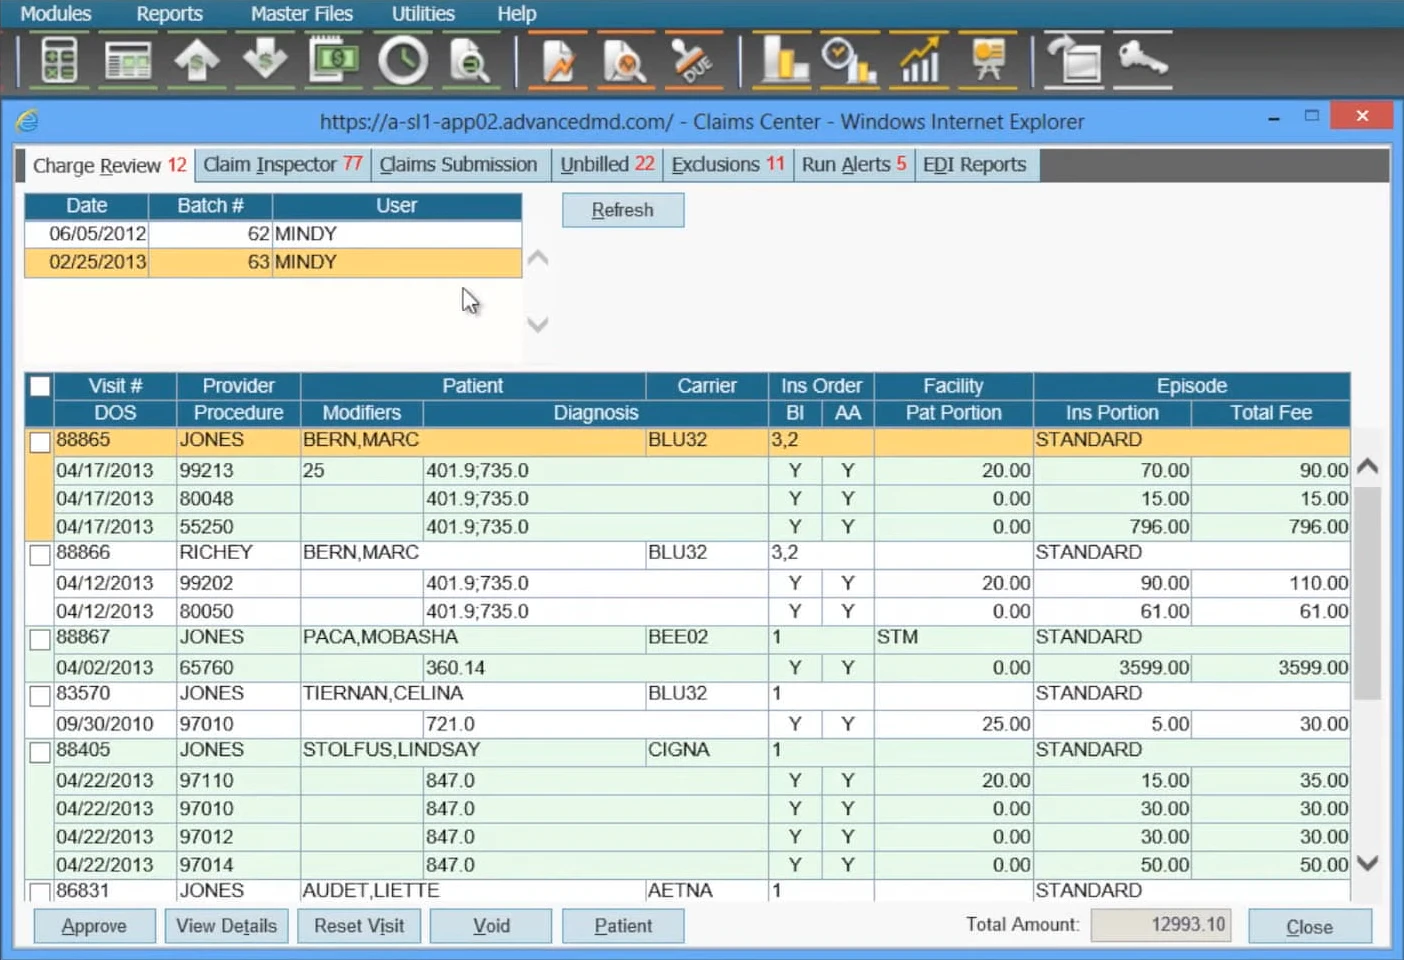The image size is (1404, 960).
Task: Check the checkbox beside visit 88867
Action: (x=39, y=638)
